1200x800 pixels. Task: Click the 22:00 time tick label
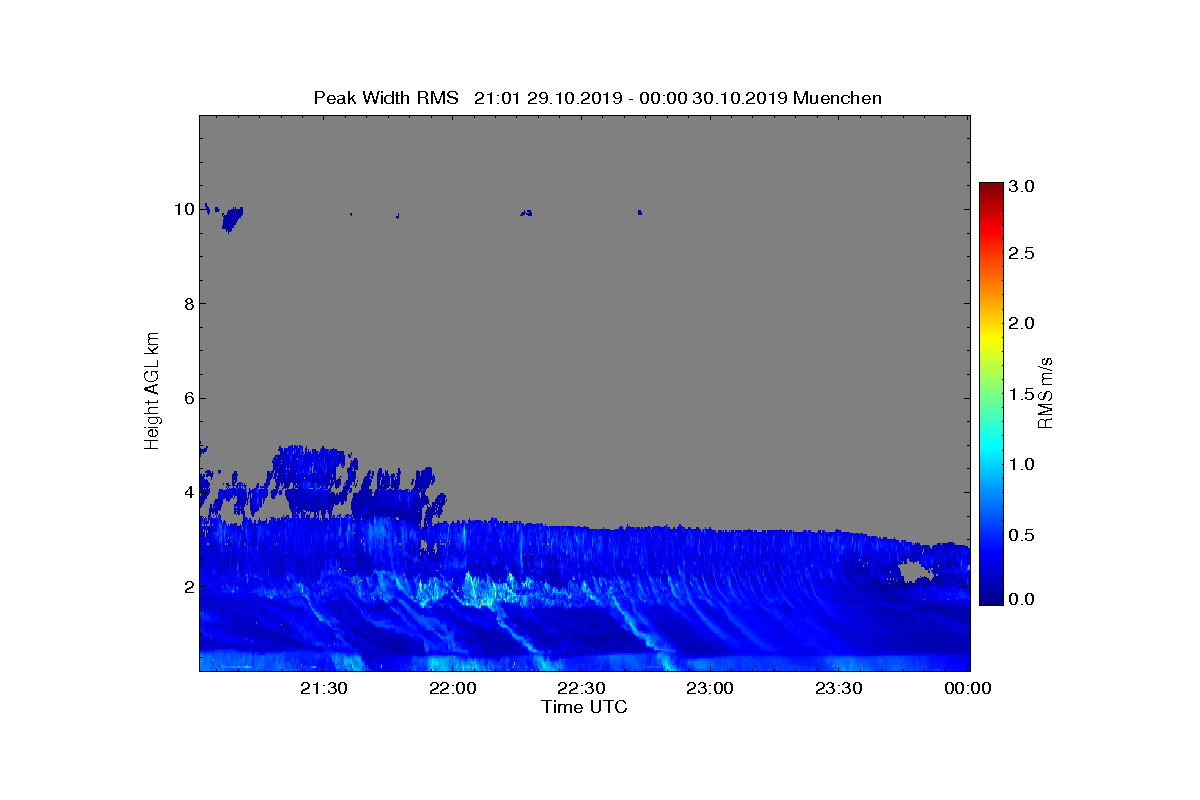click(x=453, y=688)
